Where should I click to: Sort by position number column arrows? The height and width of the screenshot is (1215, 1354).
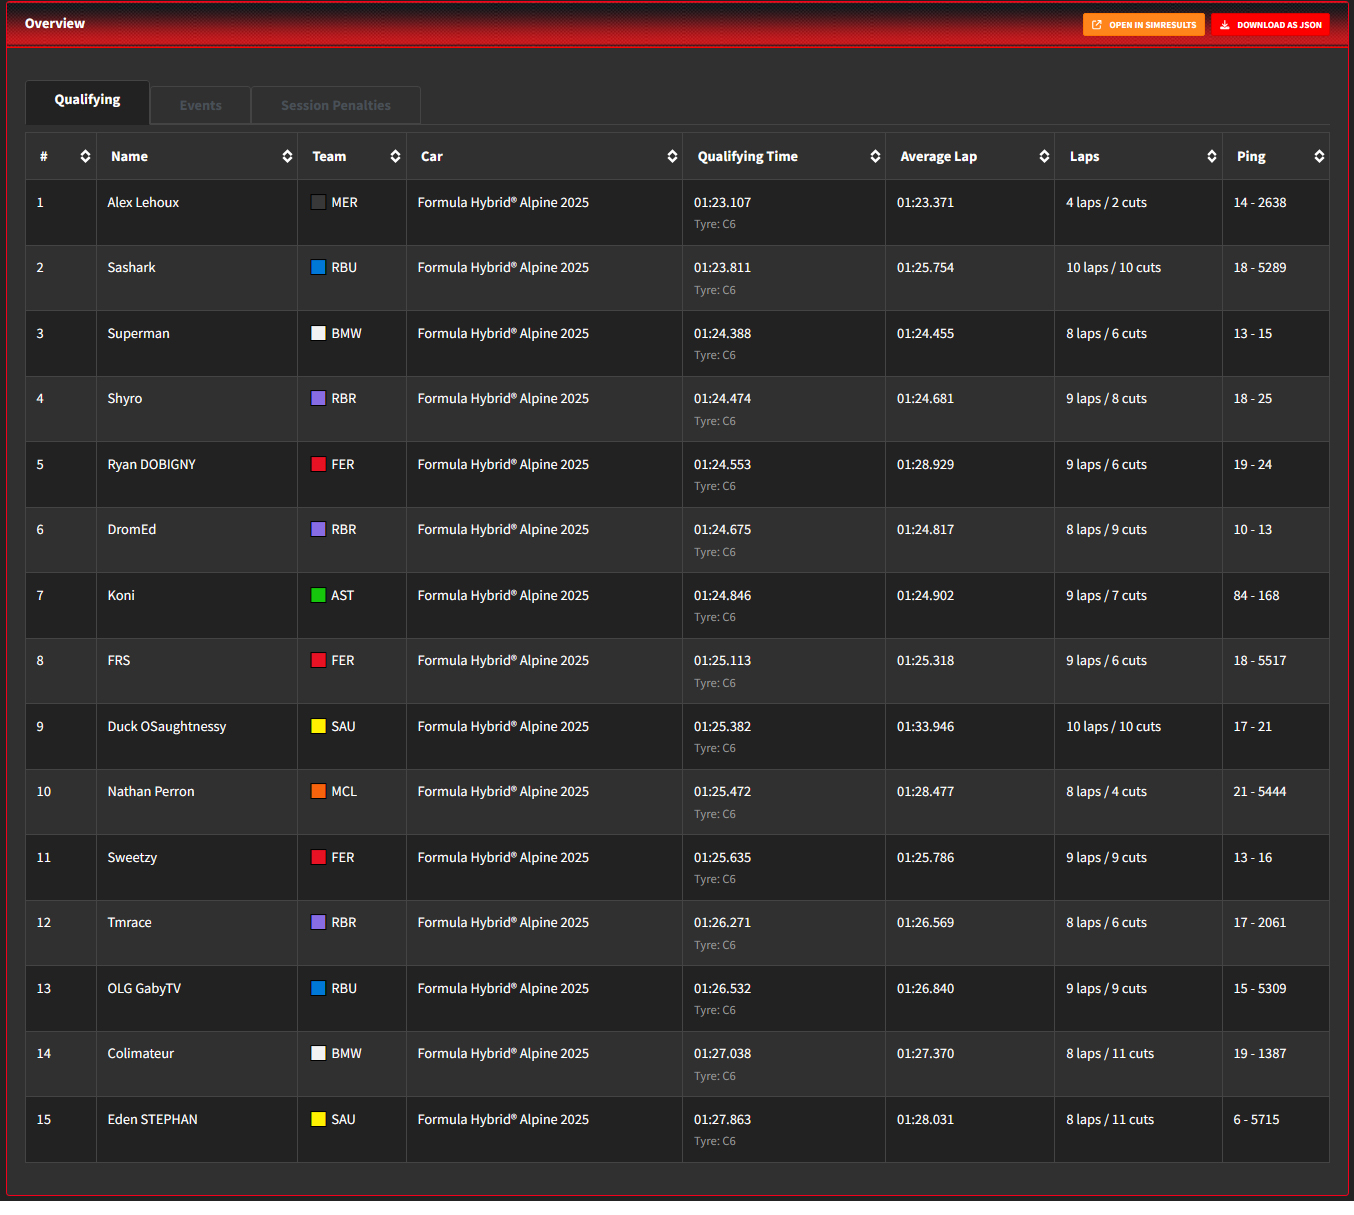[85, 157]
